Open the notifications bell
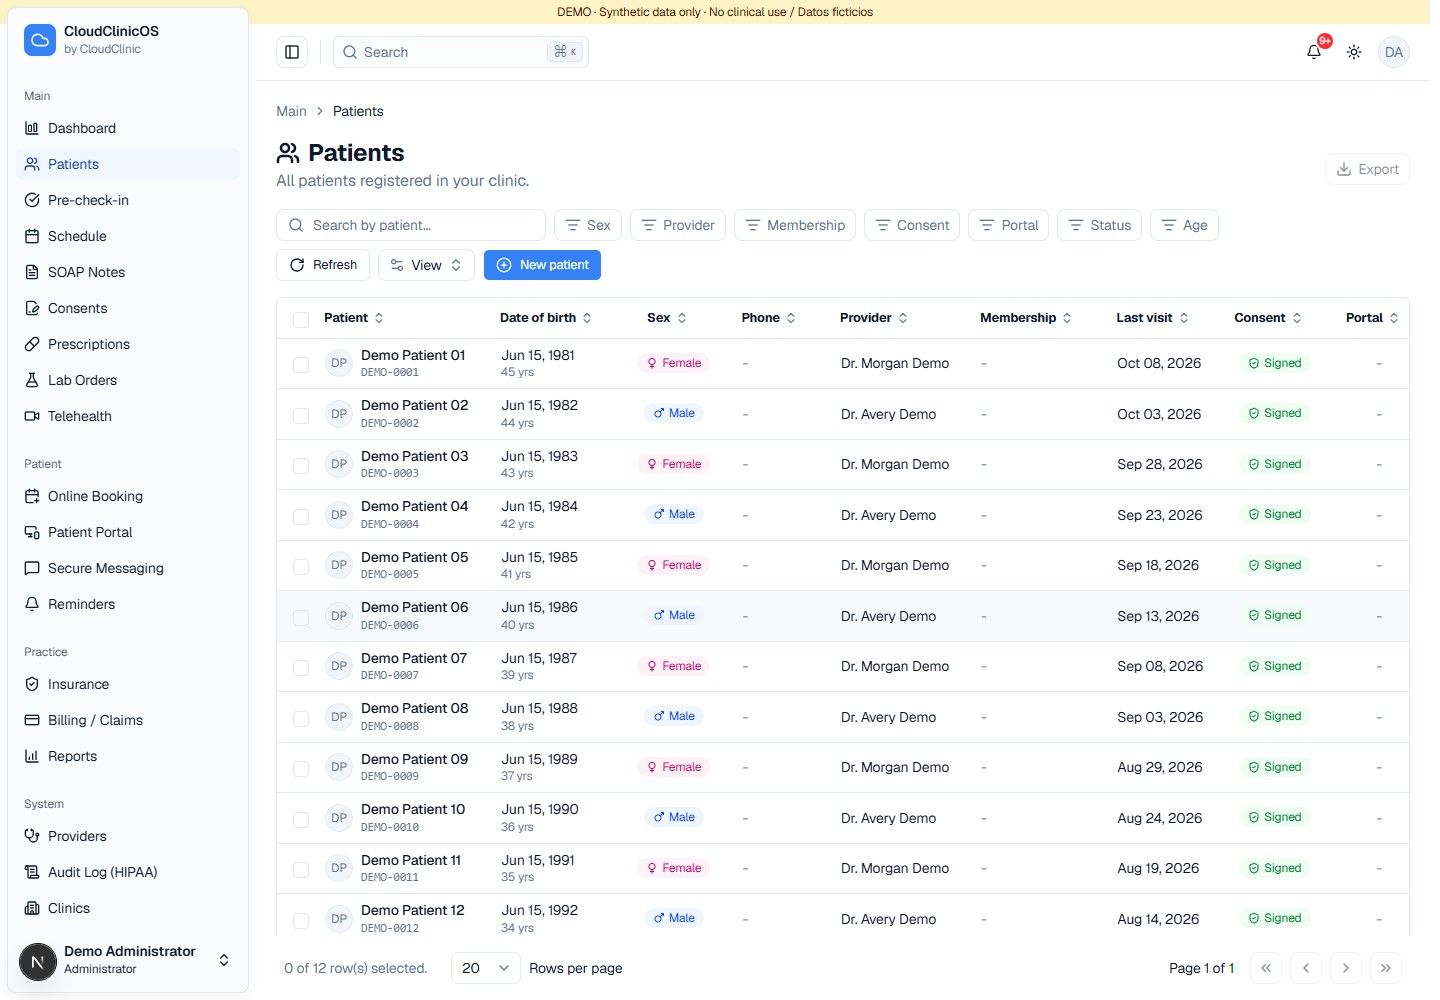 click(1314, 52)
